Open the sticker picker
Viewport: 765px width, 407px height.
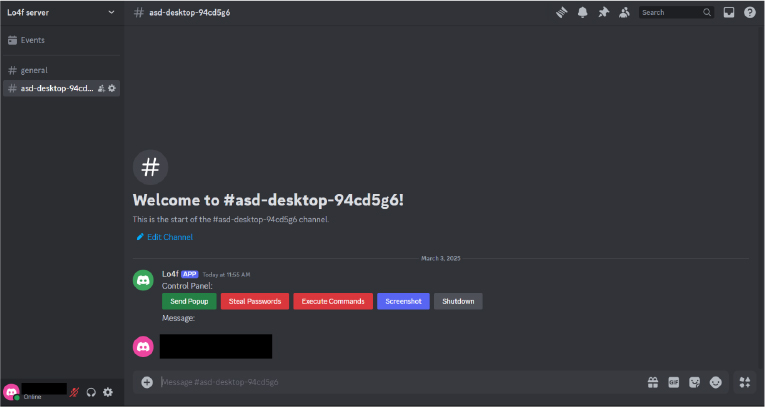(x=694, y=382)
